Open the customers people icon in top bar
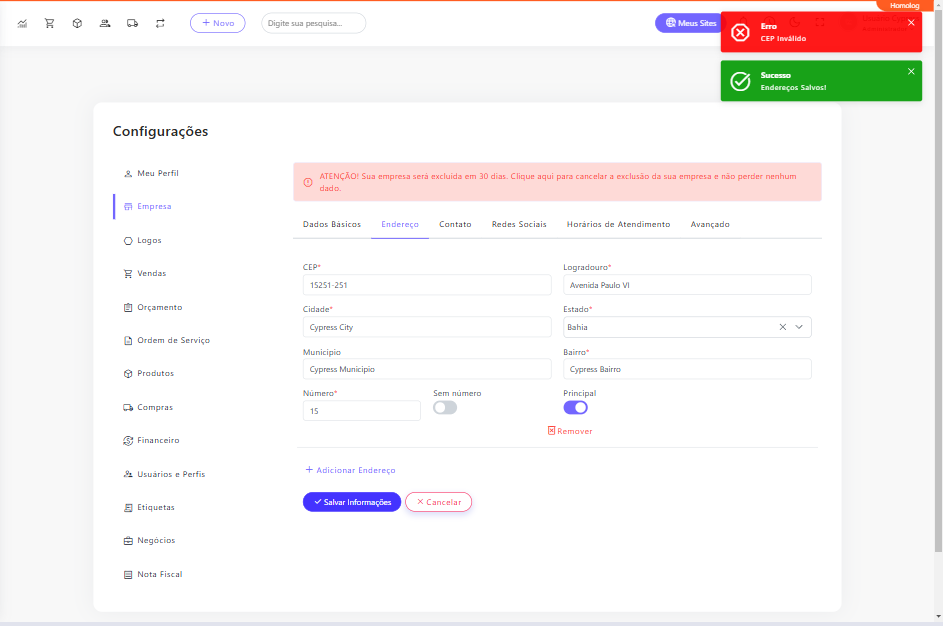This screenshot has height=626, width=943. click(105, 23)
